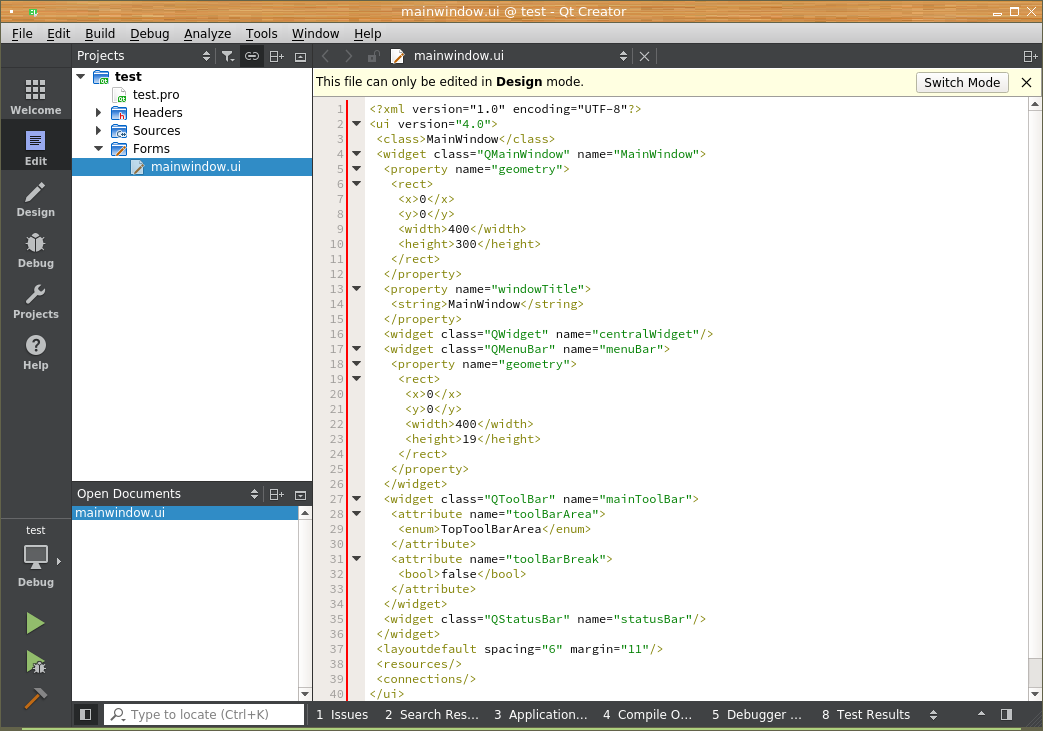1043x731 pixels.
Task: Show the Issues output pane
Action: click(x=342, y=714)
